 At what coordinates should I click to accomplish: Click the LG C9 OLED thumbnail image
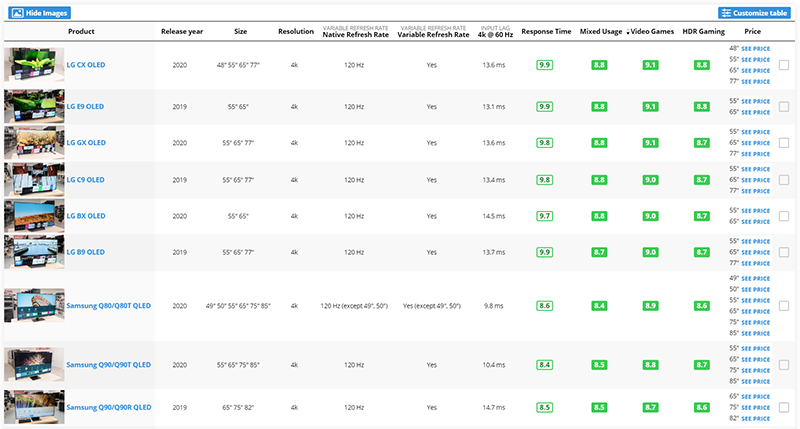34,180
